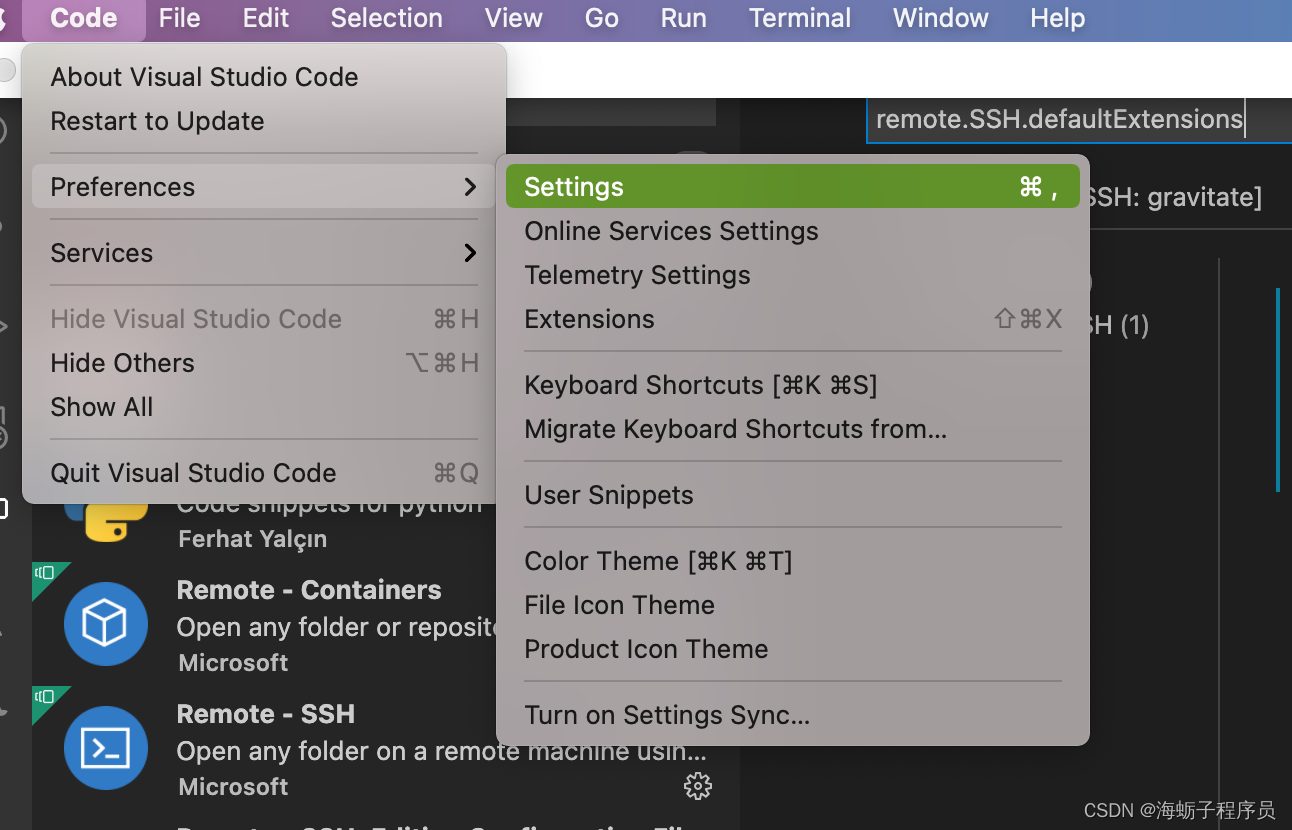Select Extensions in Preferences submenu
This screenshot has width=1292, height=830.
(793, 319)
